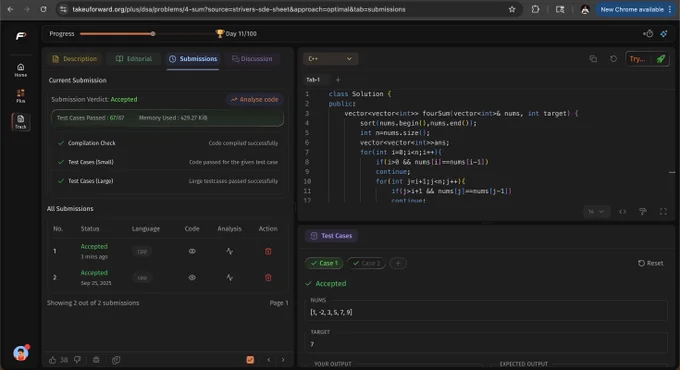This screenshot has height=370, width=680.
Task: Reset editor code using the refresh icon
Action: (x=613, y=59)
